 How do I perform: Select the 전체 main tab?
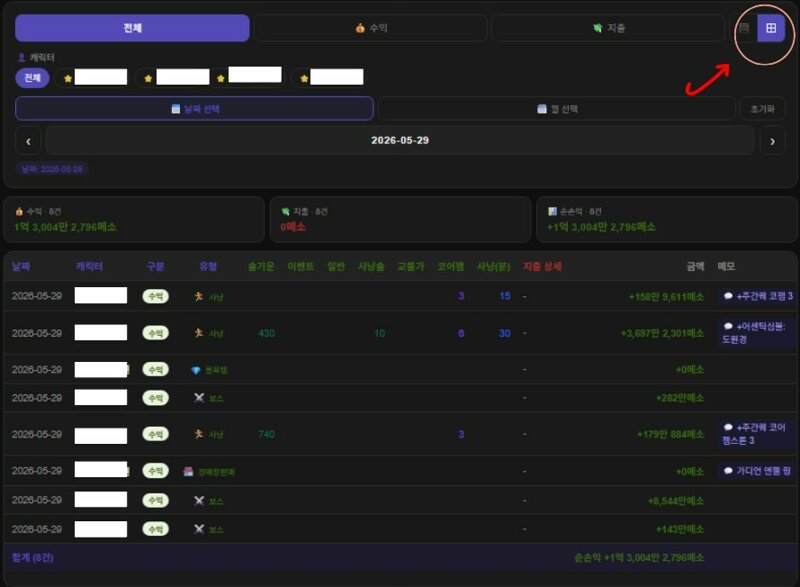click(132, 28)
